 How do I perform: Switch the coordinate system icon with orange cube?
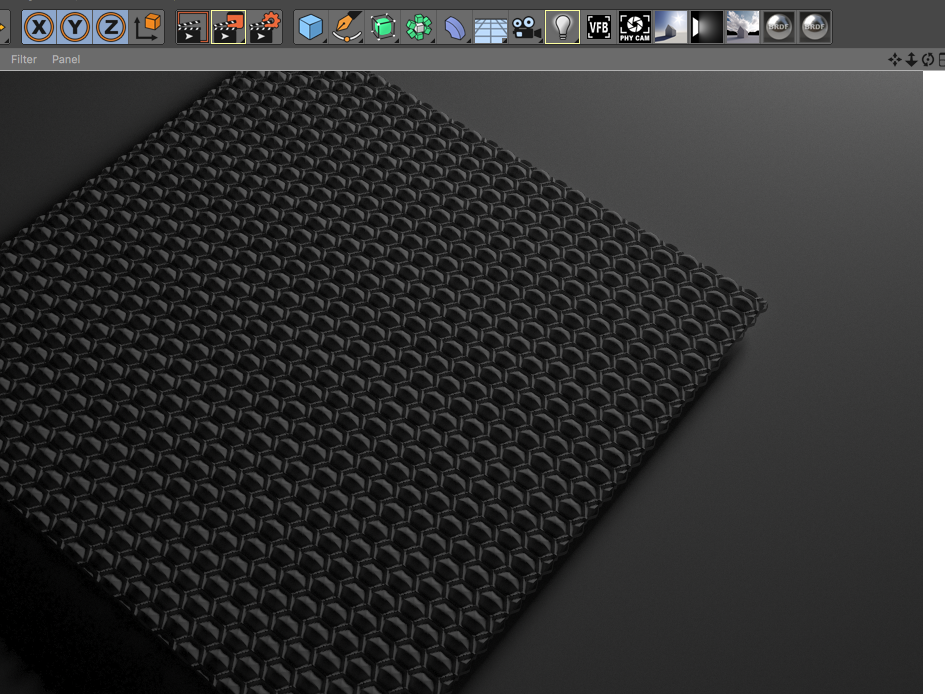pos(146,27)
